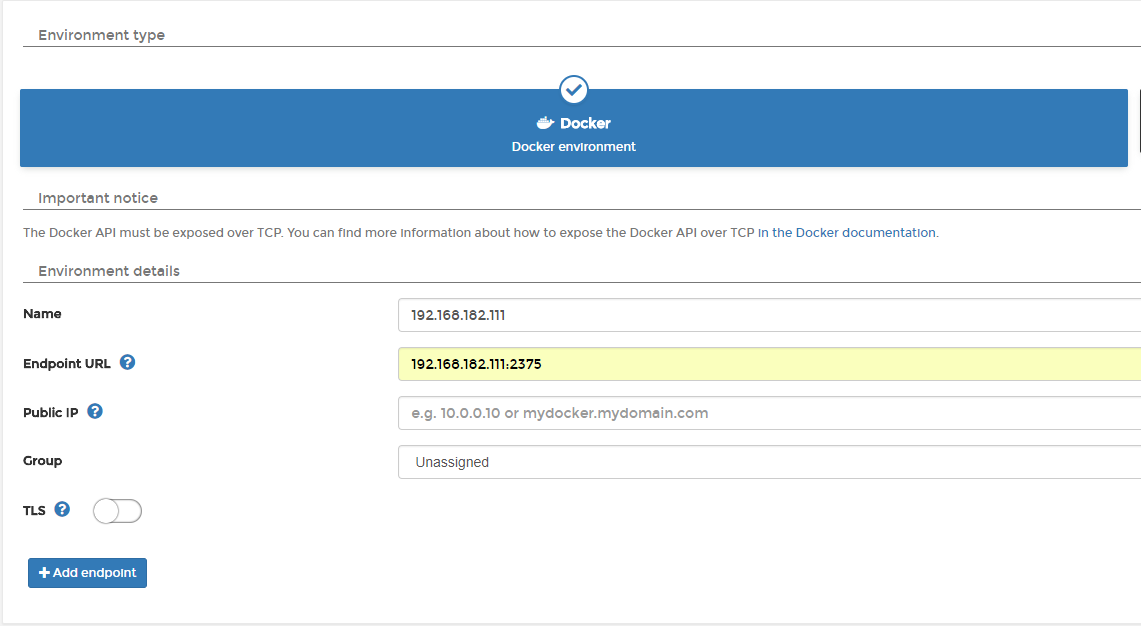The width and height of the screenshot is (1141, 626).
Task: Click the Environment details section heading
Action: click(x=109, y=271)
